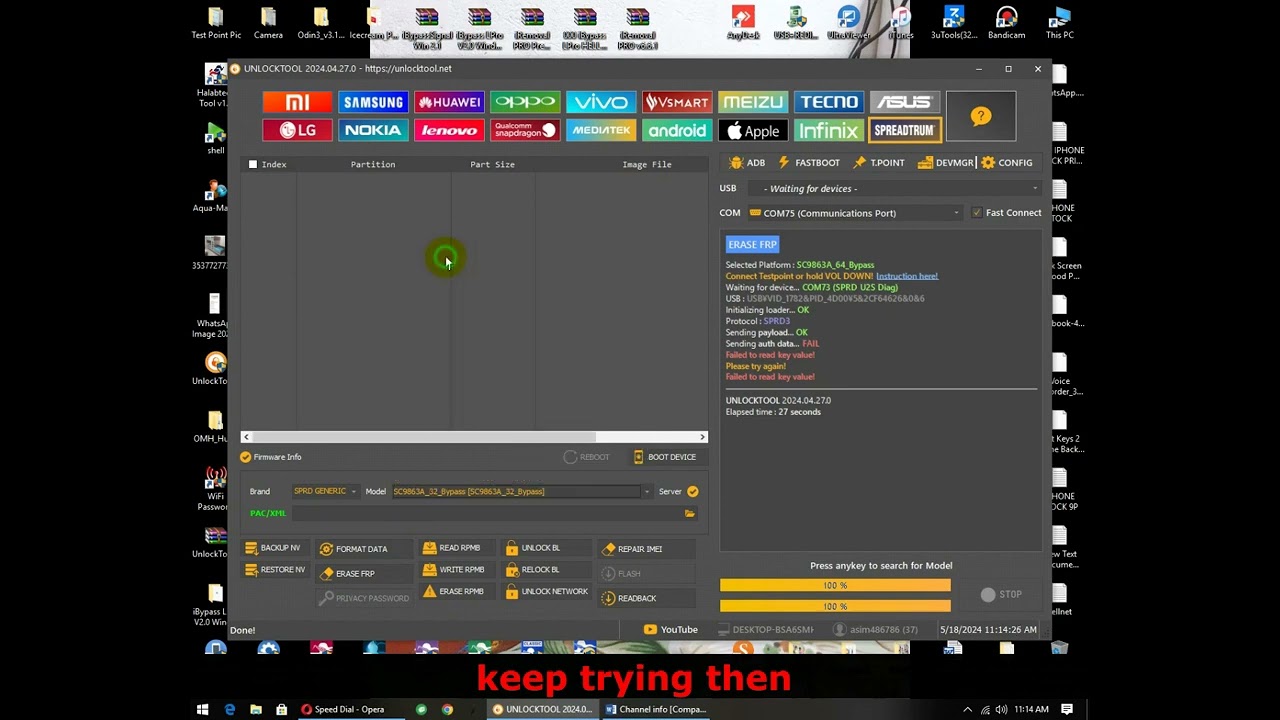
Task: Select the LG brand tile
Action: (297, 130)
